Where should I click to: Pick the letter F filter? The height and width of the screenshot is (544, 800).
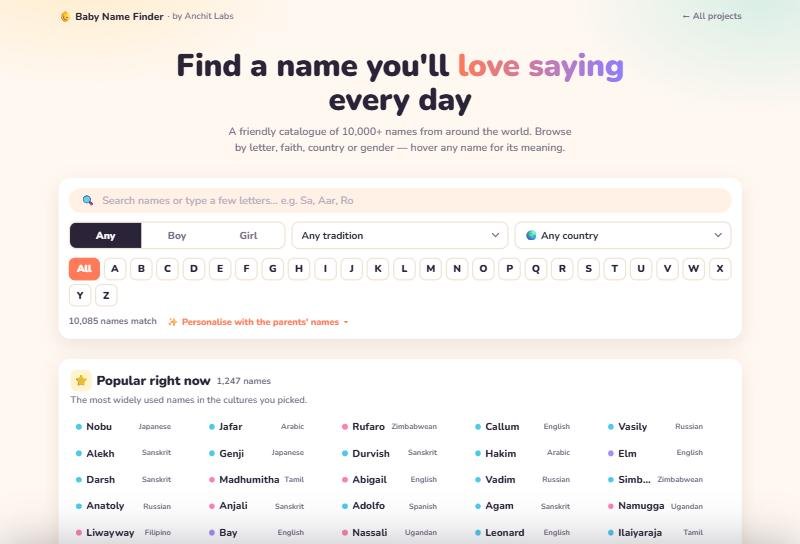tap(246, 268)
